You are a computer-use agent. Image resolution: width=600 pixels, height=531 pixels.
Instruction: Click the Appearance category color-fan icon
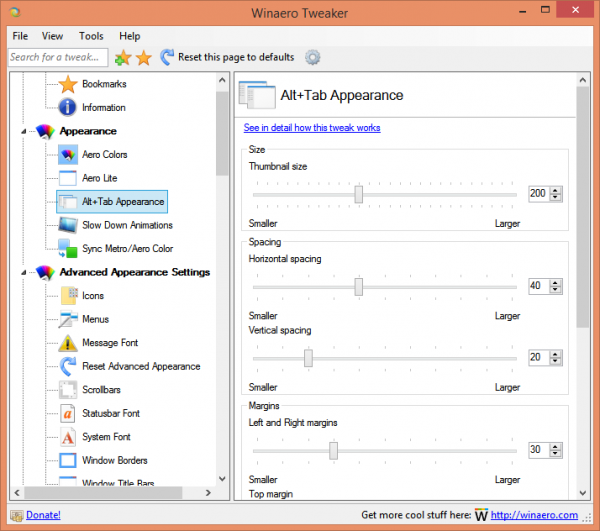(x=45, y=132)
